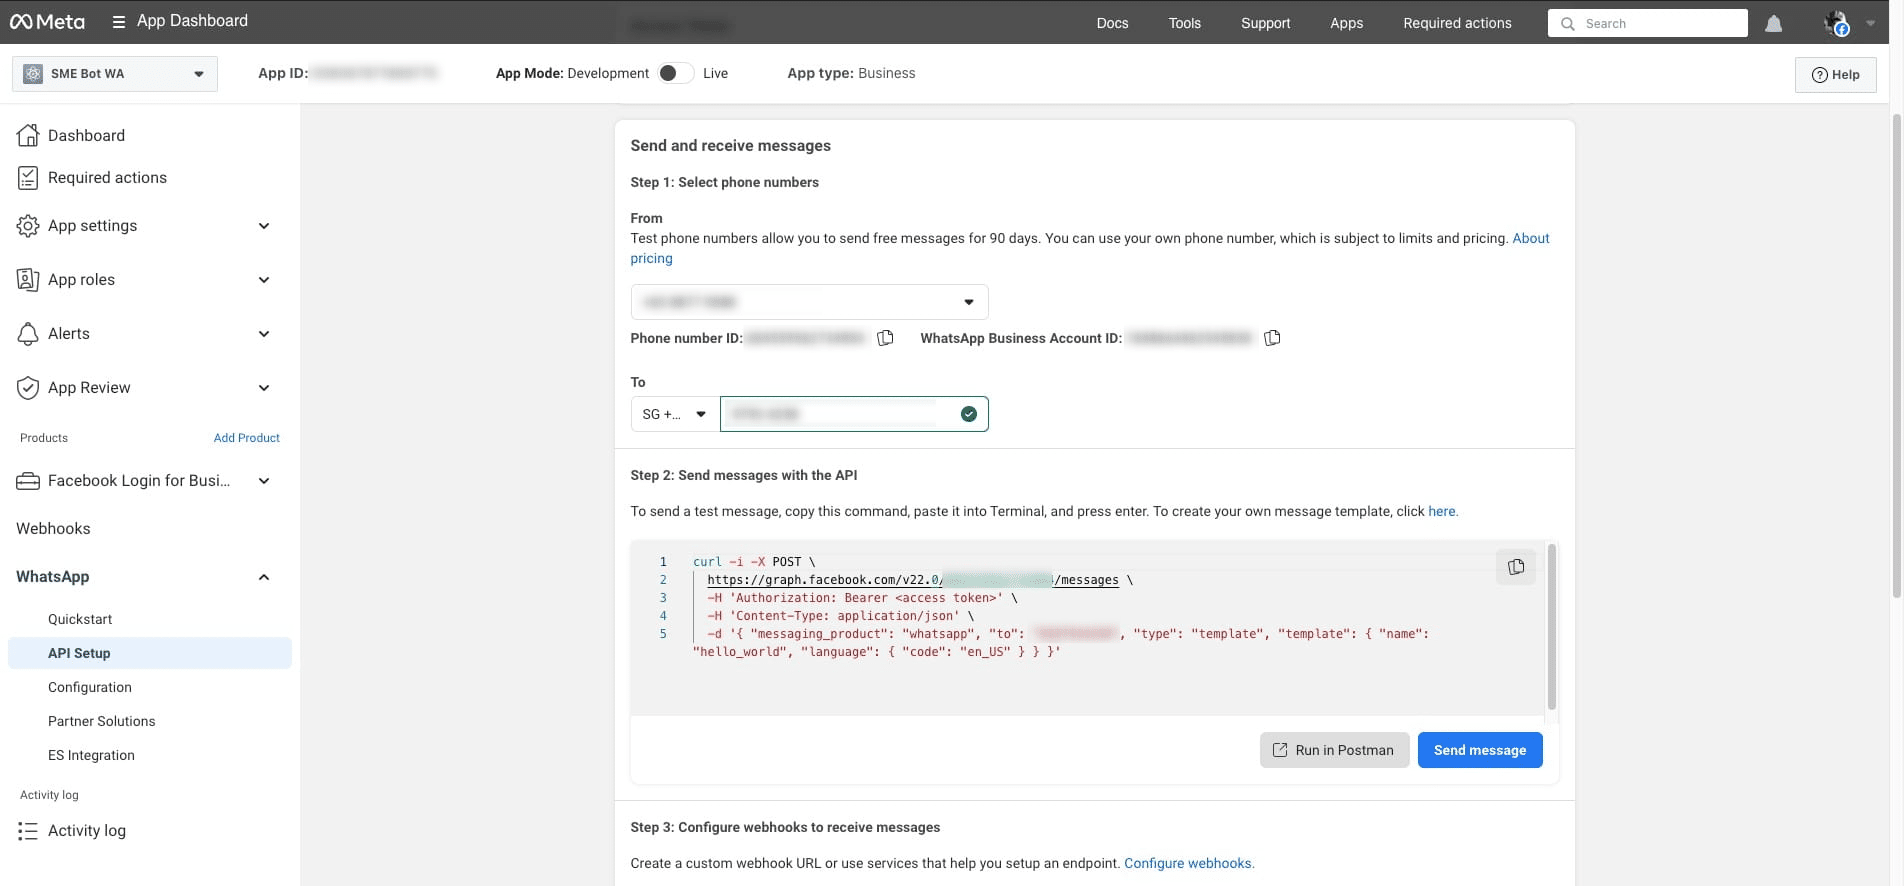The width and height of the screenshot is (1904, 886).
Task: Click Run in Postman button
Action: click(1334, 750)
